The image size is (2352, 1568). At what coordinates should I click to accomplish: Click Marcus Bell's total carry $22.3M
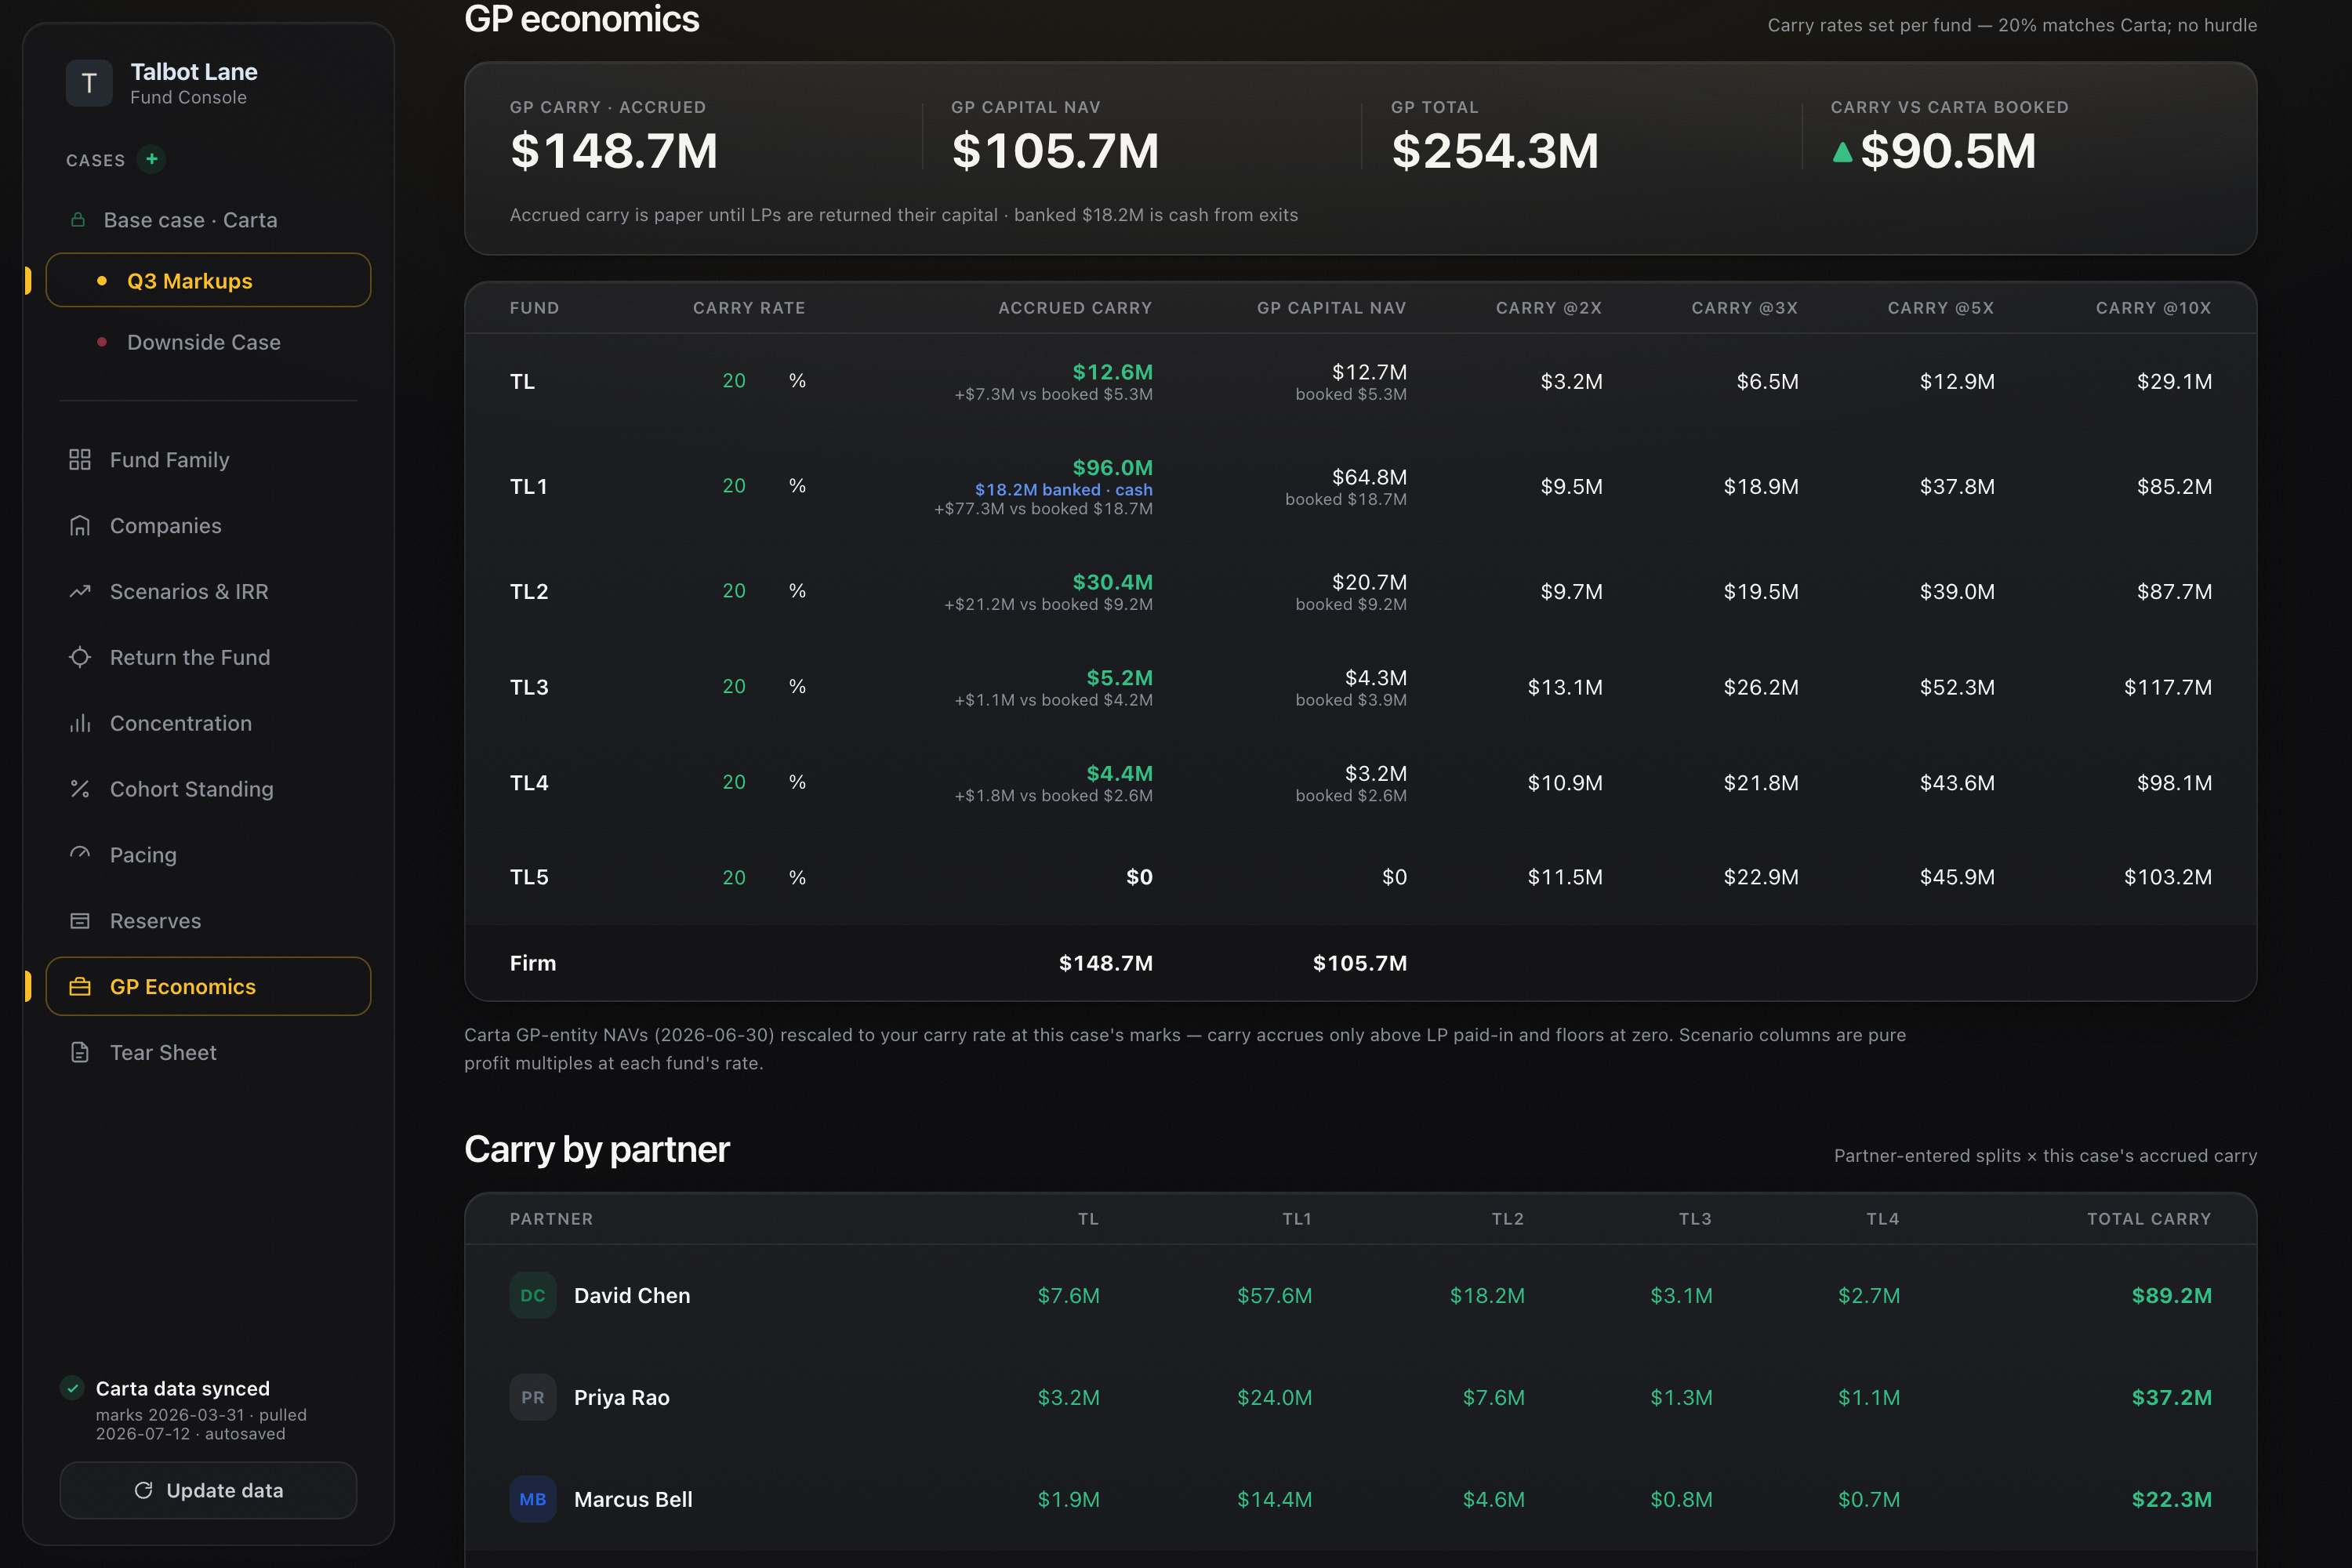click(x=2171, y=1499)
